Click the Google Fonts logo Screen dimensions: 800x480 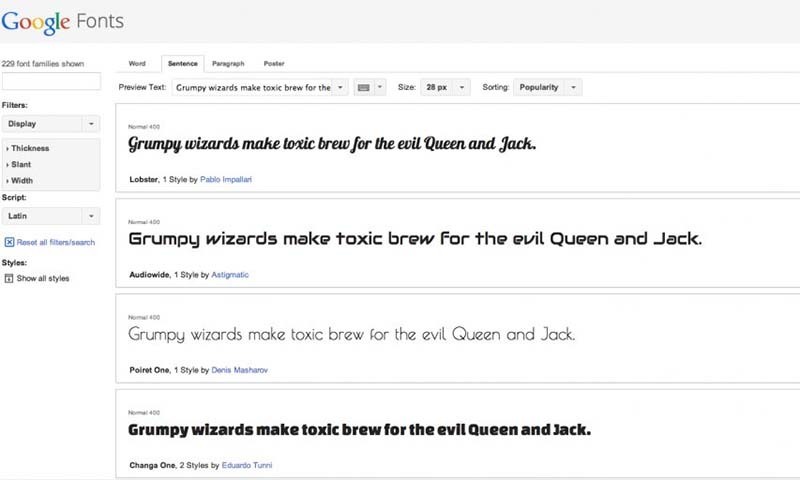coord(62,22)
